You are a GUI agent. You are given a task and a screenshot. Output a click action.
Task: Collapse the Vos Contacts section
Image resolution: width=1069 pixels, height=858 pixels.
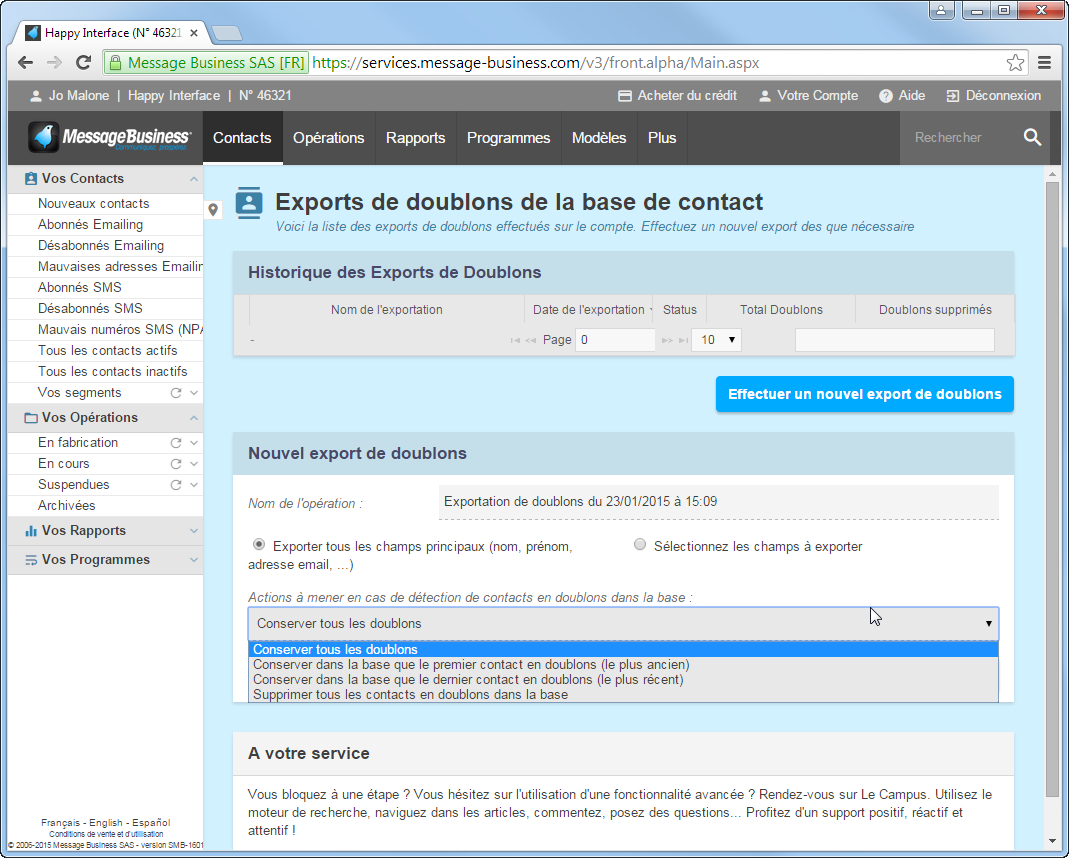point(194,178)
